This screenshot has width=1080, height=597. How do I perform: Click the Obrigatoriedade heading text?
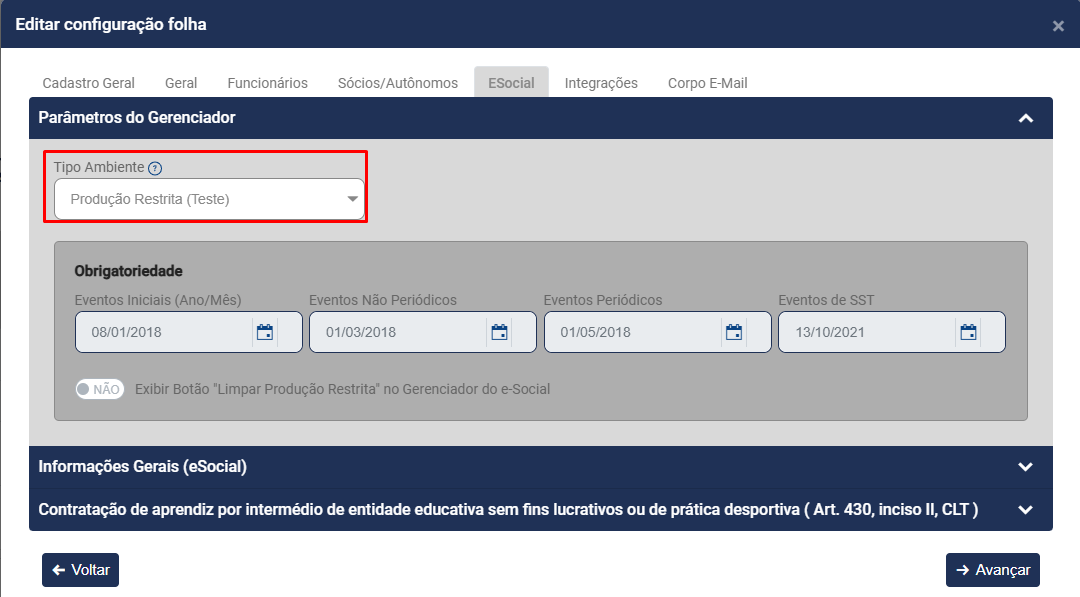(128, 271)
